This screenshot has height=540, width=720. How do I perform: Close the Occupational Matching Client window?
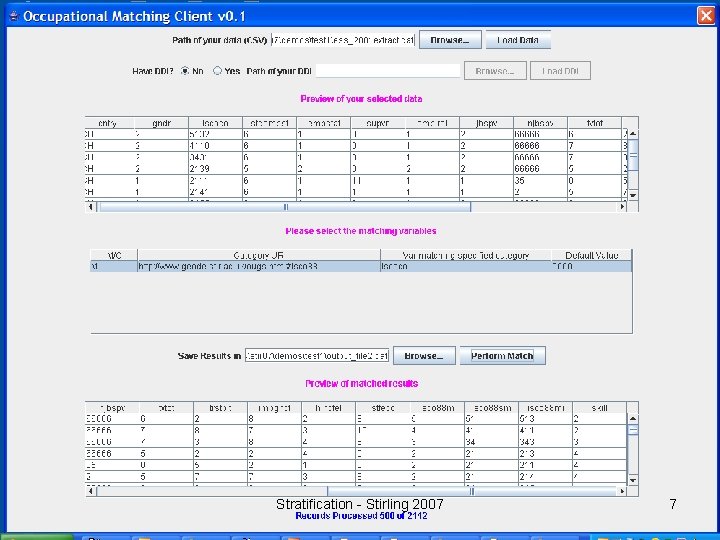pos(706,16)
